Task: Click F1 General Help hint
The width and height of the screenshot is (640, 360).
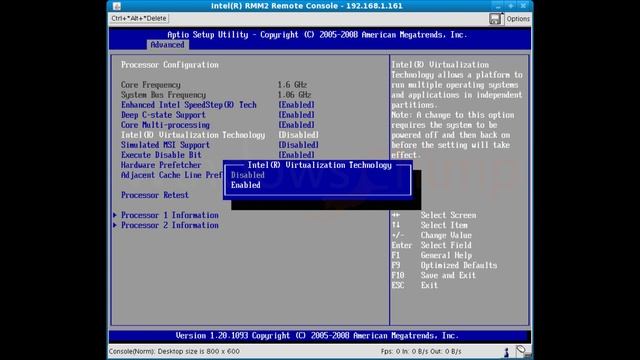Action: (431, 256)
